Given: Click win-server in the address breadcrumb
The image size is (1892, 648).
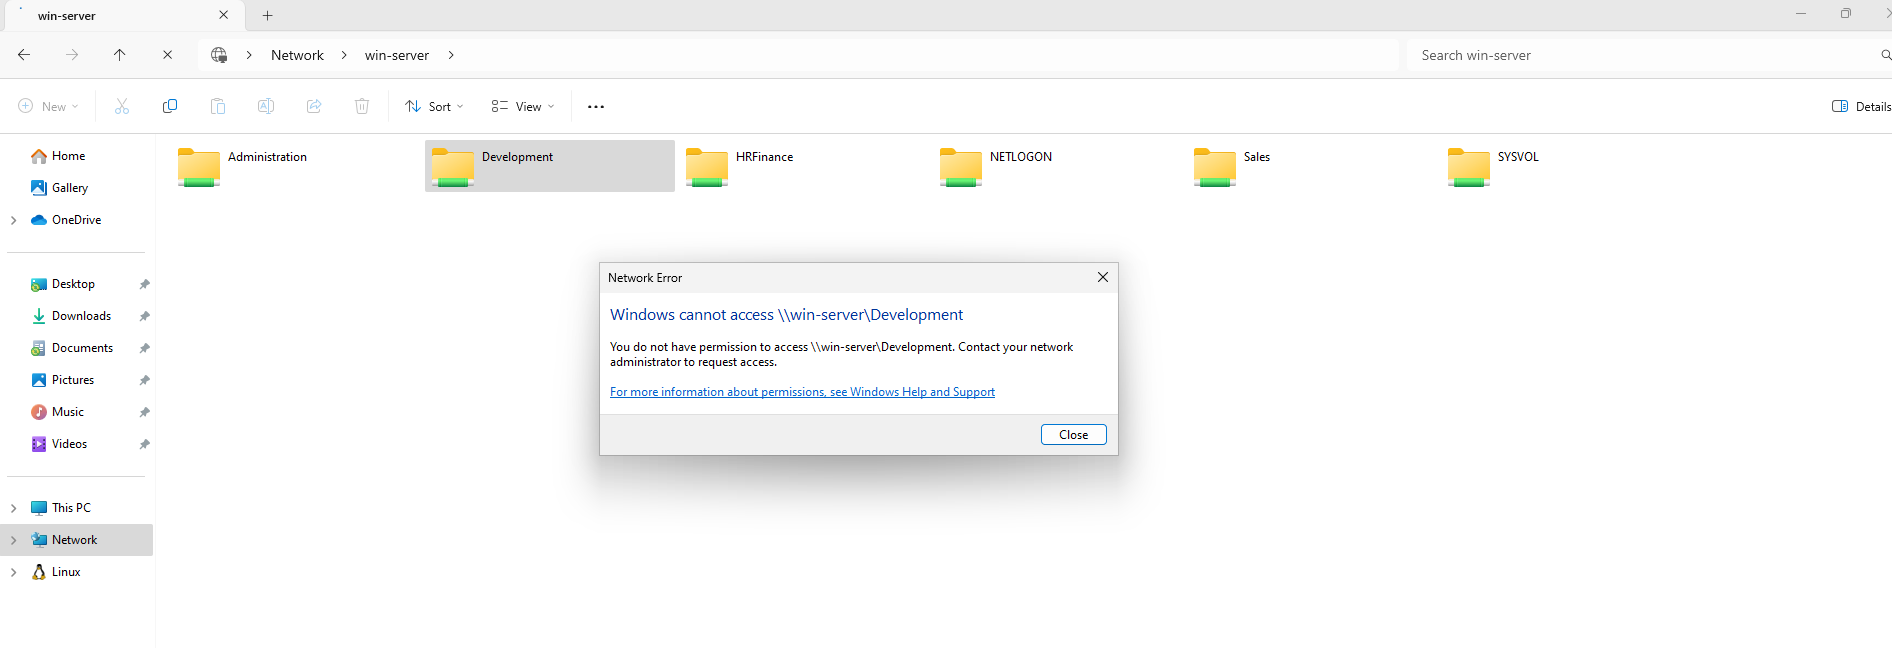Looking at the screenshot, I should (397, 55).
